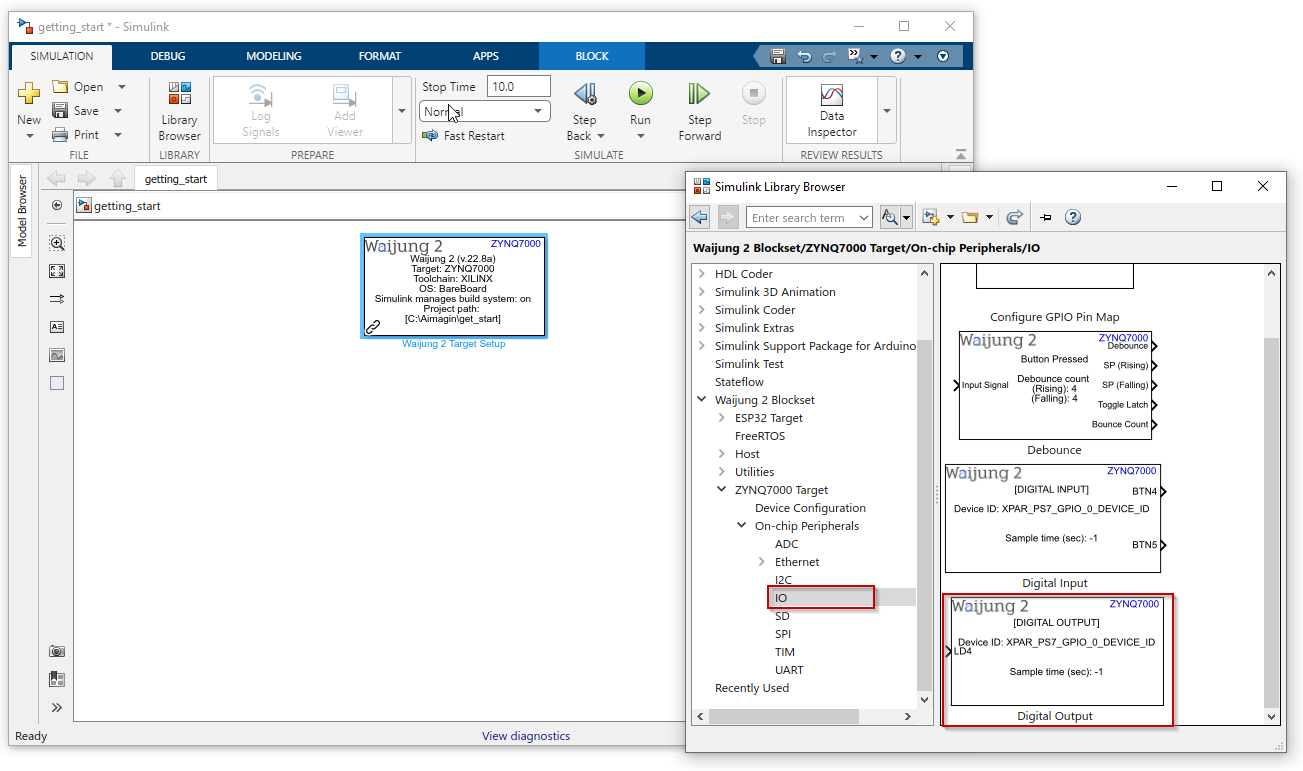Click the Zoom In tool in canvas palette
This screenshot has width=1303, height=771.
[57, 243]
